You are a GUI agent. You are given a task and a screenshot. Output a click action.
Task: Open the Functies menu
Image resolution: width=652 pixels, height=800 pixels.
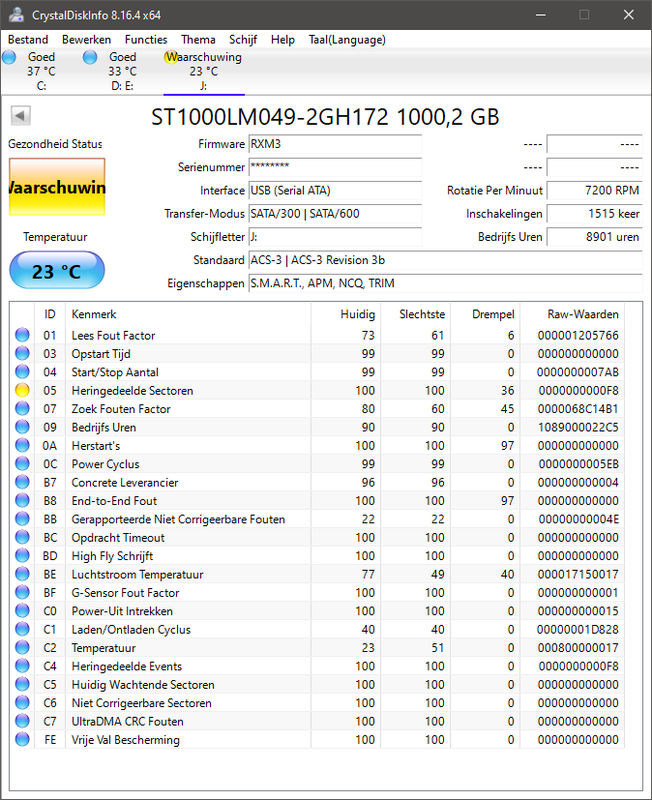146,39
